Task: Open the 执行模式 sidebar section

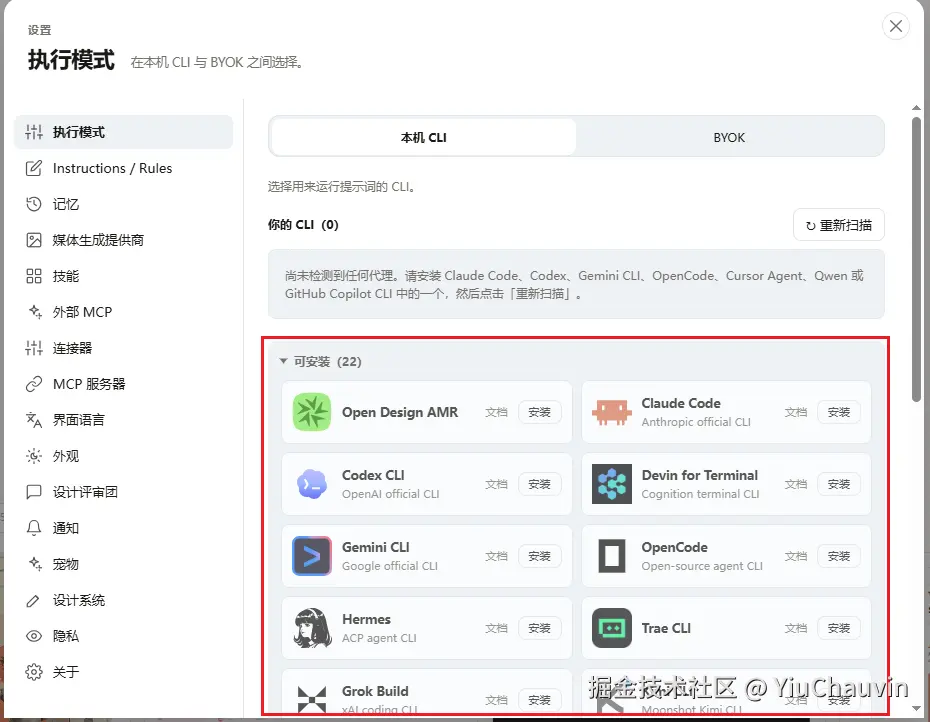Action: [x=123, y=132]
